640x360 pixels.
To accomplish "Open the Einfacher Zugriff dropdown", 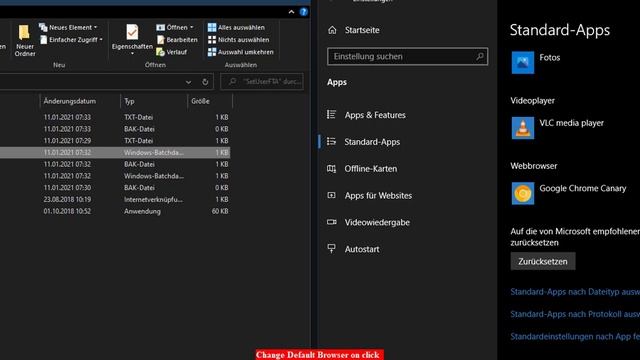I will click(x=71, y=40).
